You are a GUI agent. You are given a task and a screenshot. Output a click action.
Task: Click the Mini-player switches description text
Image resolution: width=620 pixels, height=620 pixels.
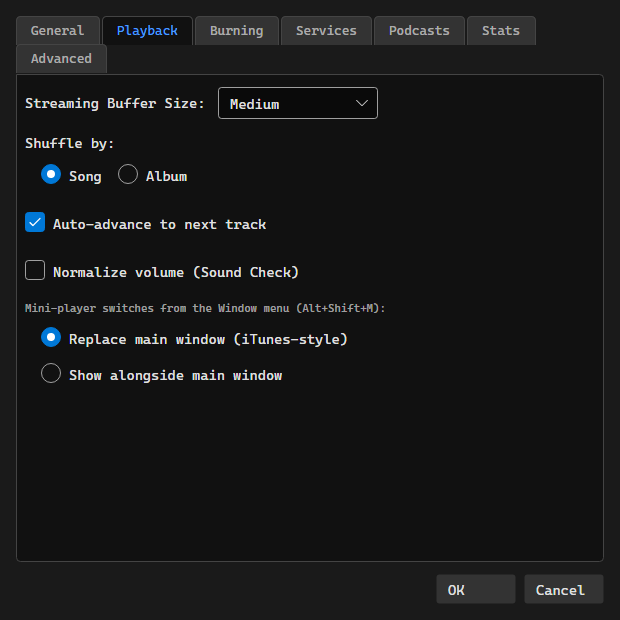click(205, 308)
